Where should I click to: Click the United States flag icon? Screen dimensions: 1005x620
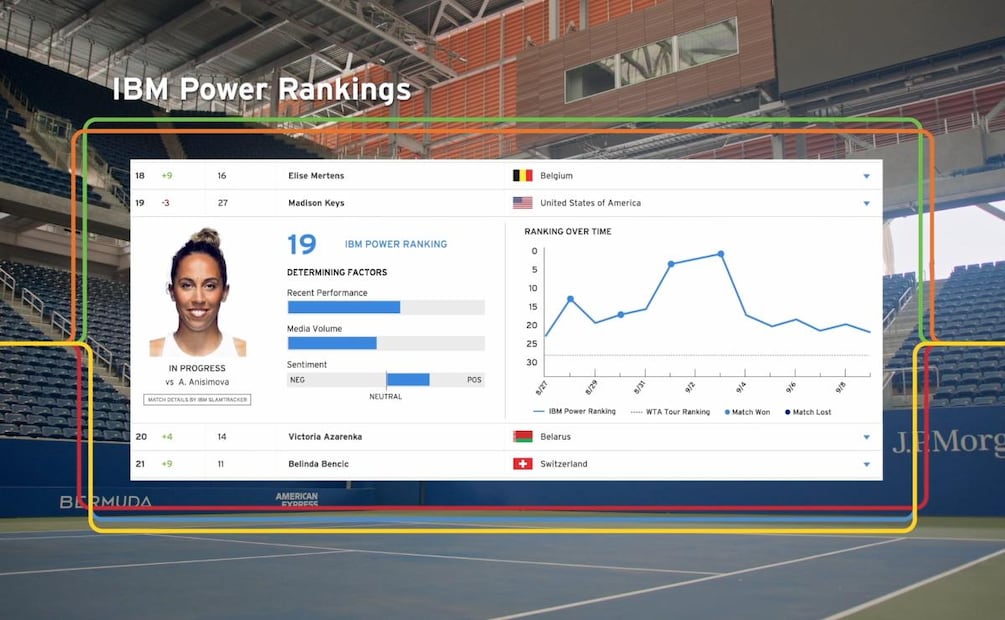pos(522,203)
